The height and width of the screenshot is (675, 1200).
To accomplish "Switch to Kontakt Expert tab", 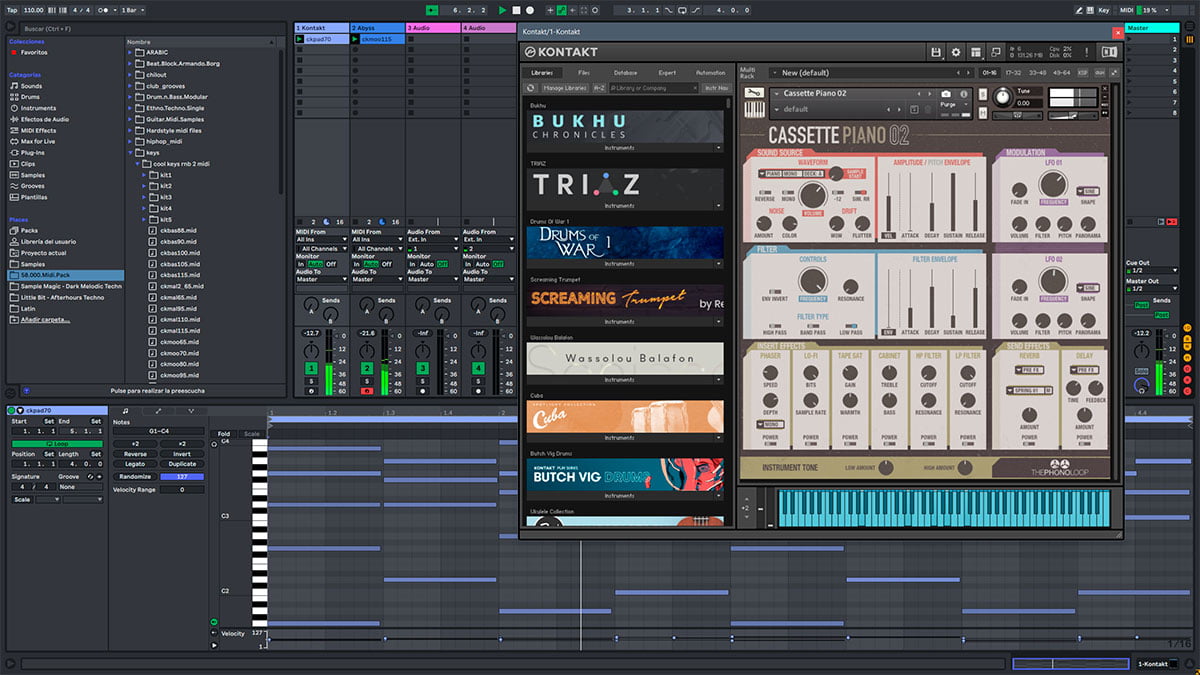I will click(667, 73).
